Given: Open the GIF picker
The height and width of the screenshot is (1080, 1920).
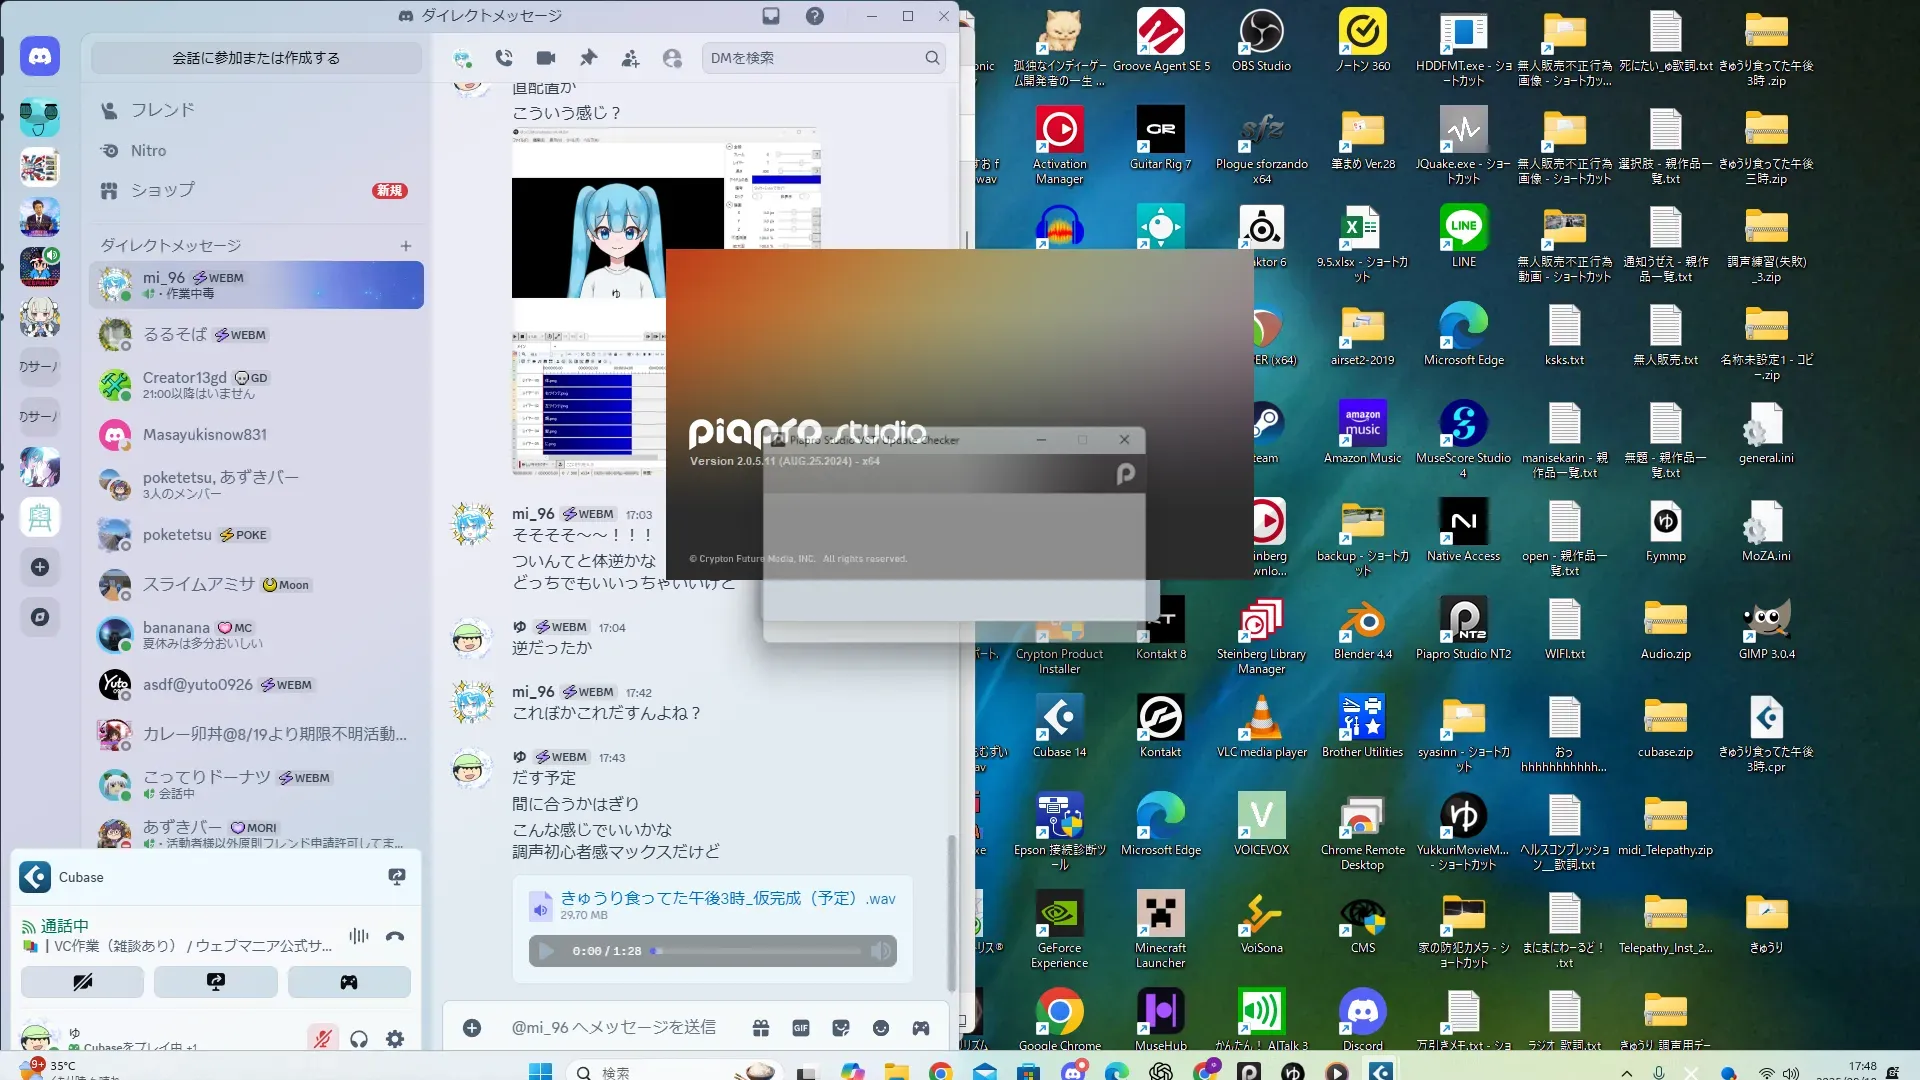Looking at the screenshot, I should pos(801,1028).
